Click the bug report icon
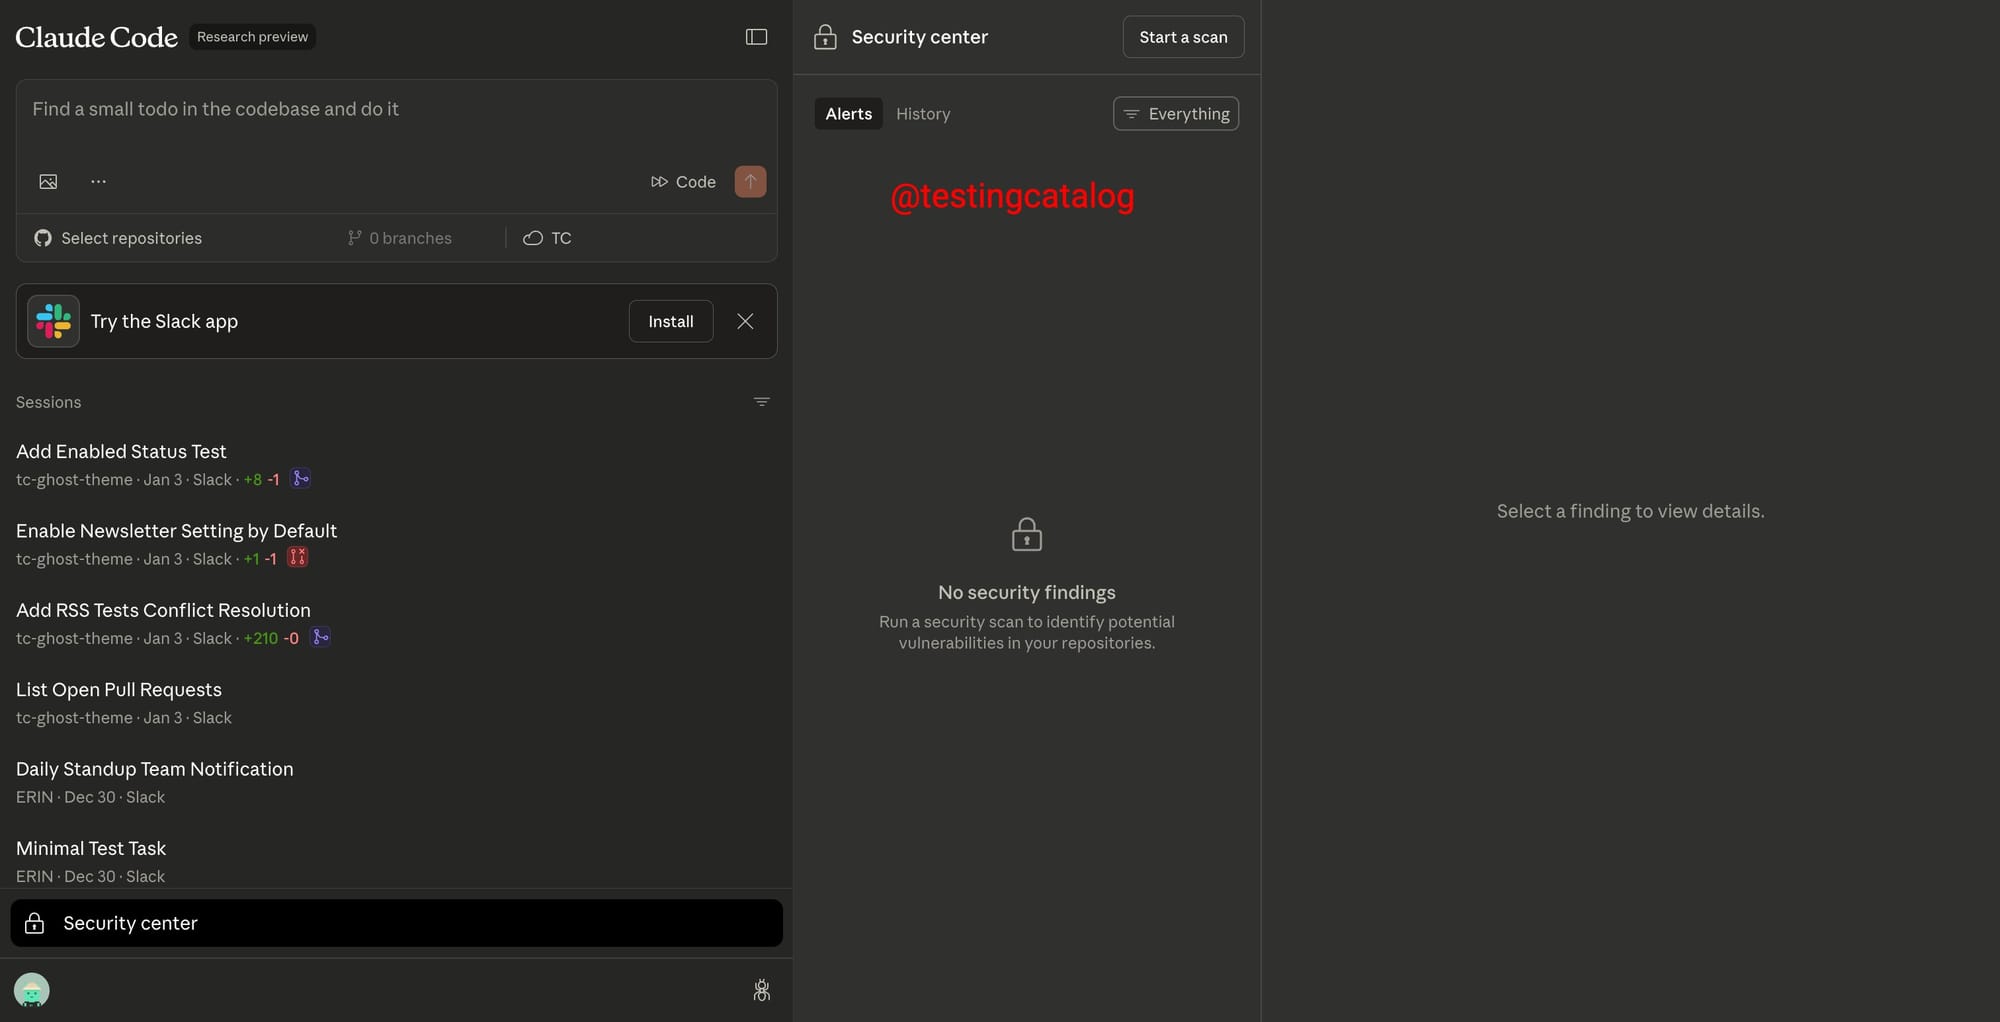The image size is (2000, 1022). pos(761,990)
